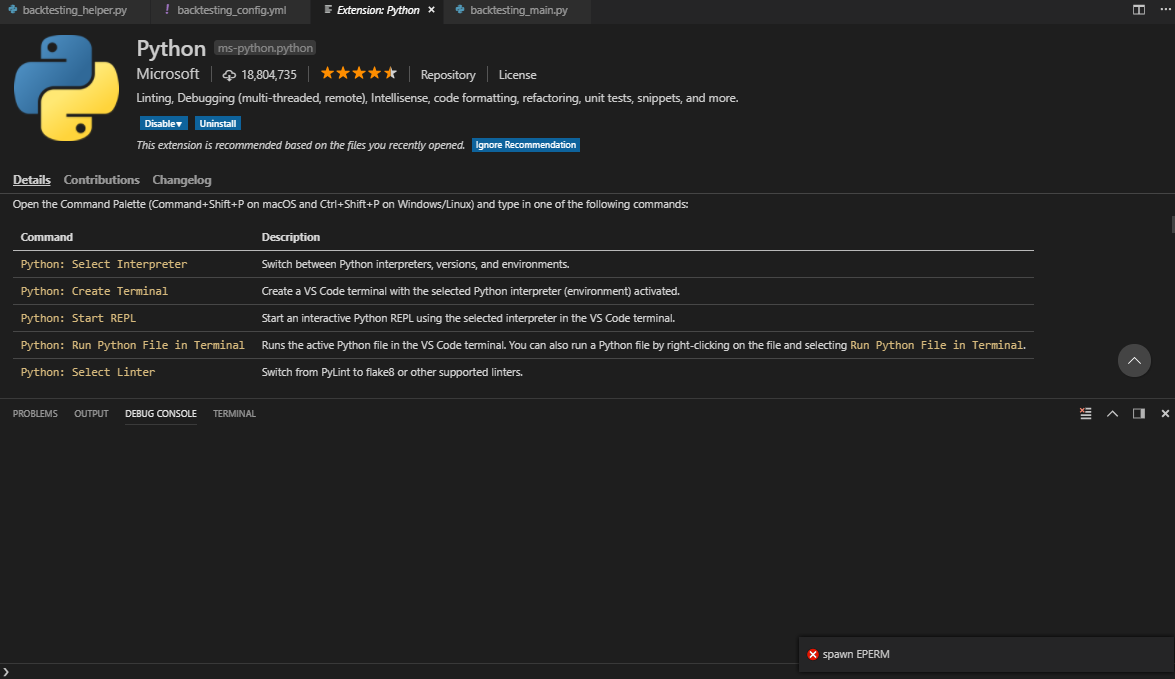Switch to the Contributions tab
This screenshot has width=1175, height=679.
click(x=101, y=180)
